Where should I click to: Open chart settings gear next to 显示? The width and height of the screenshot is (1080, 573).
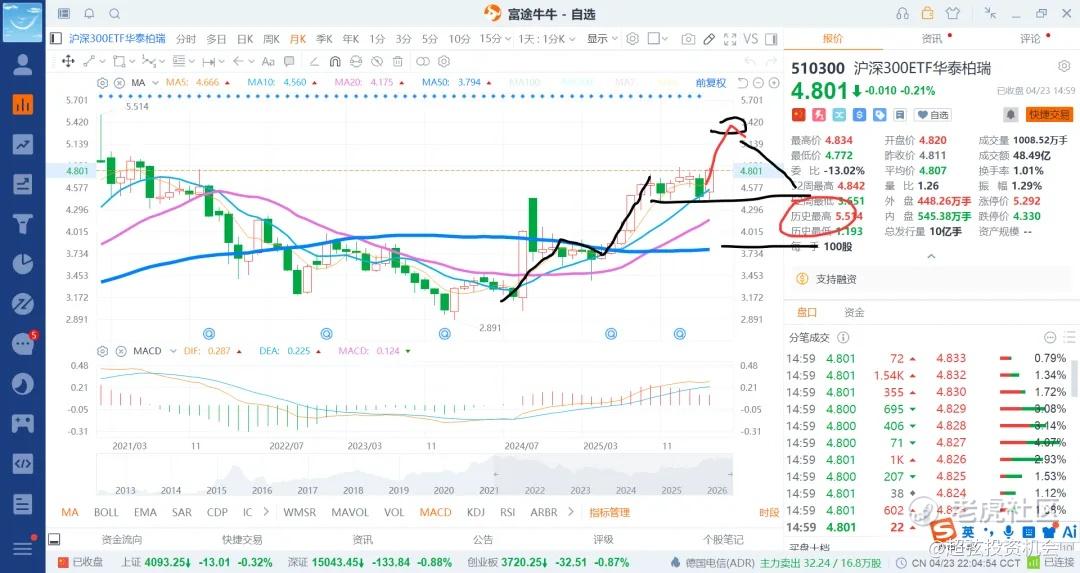click(632, 39)
